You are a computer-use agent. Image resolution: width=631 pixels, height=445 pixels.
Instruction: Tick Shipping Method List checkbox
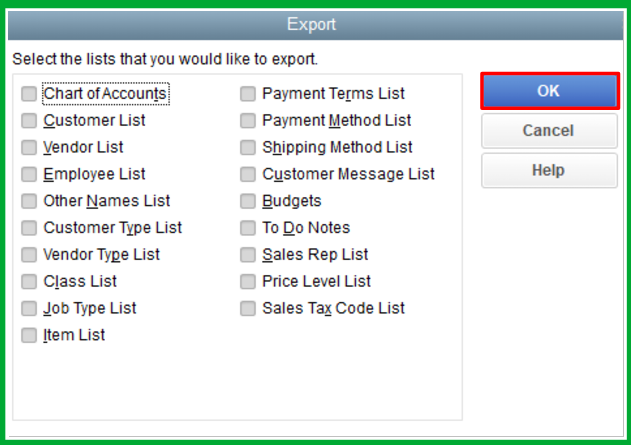(248, 148)
